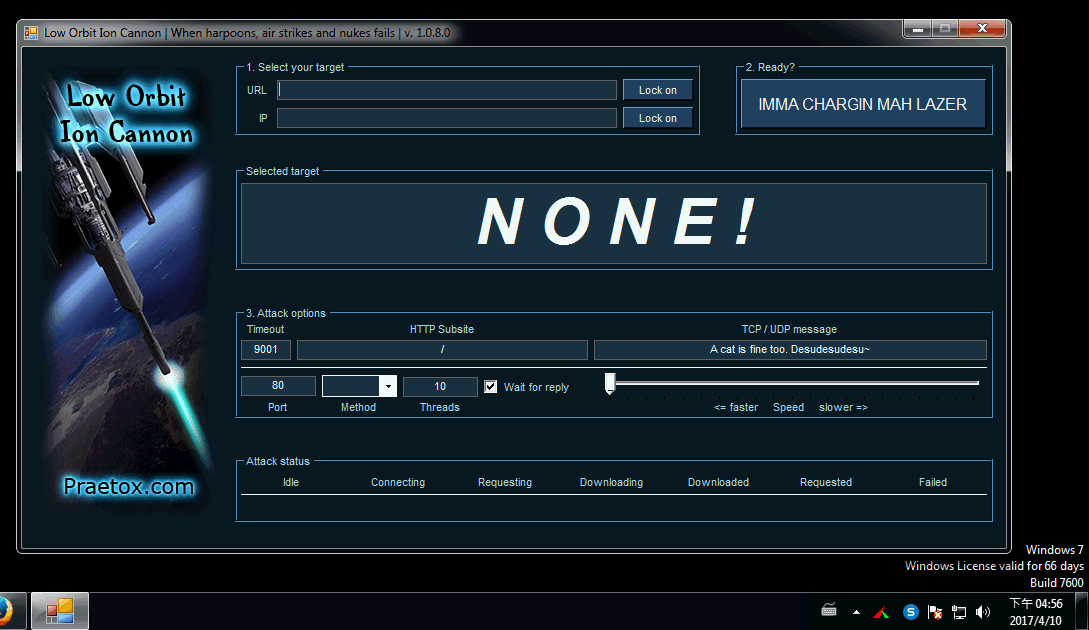Focus the URL input field
The height and width of the screenshot is (630, 1089).
coord(447,90)
